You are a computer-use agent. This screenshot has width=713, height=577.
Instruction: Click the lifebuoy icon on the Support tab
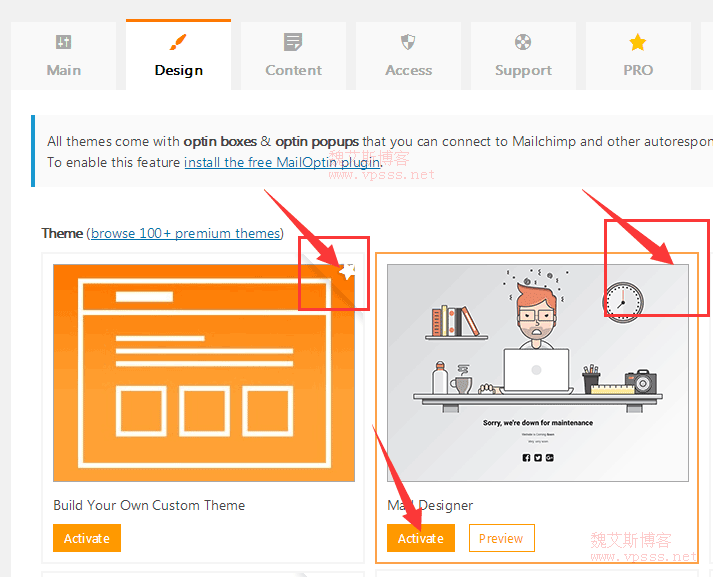523,42
